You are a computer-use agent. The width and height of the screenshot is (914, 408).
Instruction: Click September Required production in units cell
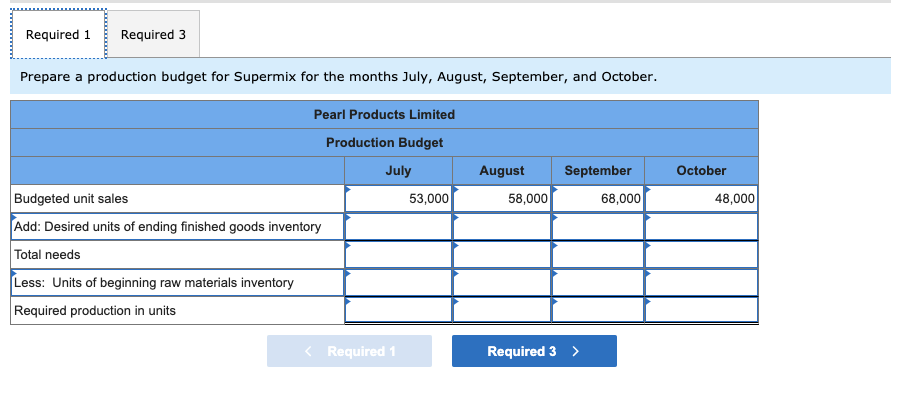[598, 310]
